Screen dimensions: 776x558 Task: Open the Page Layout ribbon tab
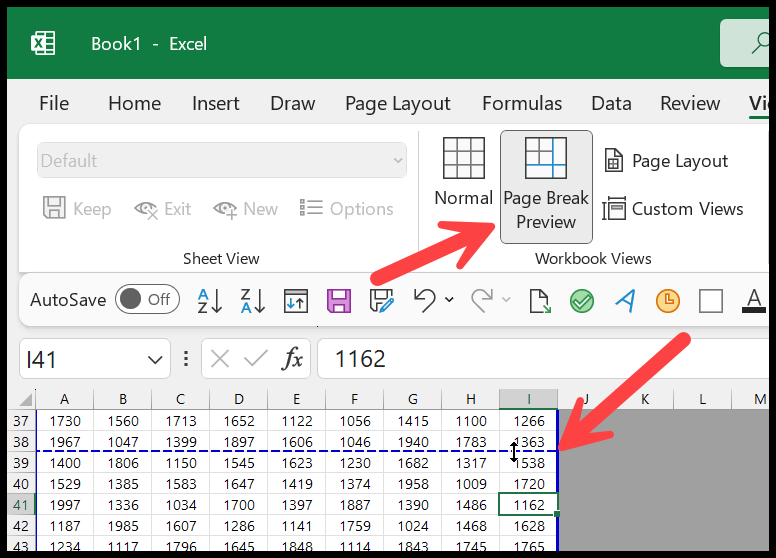[x=398, y=103]
